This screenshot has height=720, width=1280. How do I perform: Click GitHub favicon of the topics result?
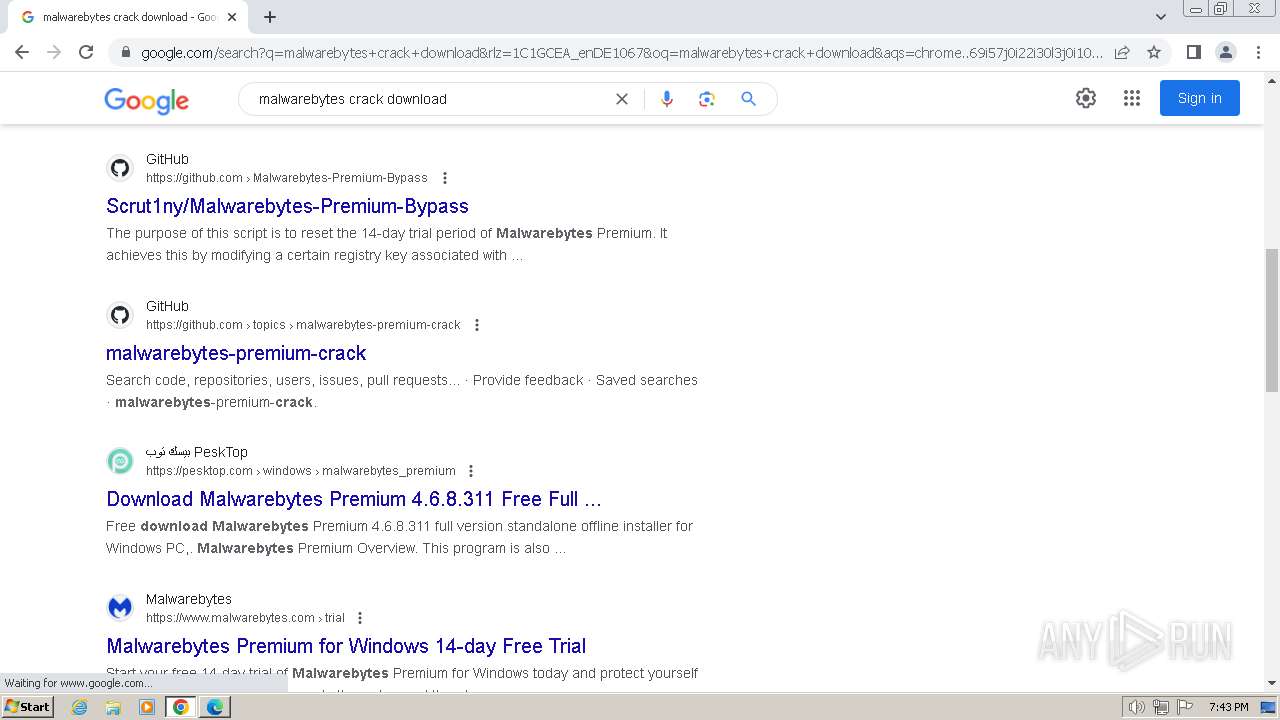tap(120, 315)
